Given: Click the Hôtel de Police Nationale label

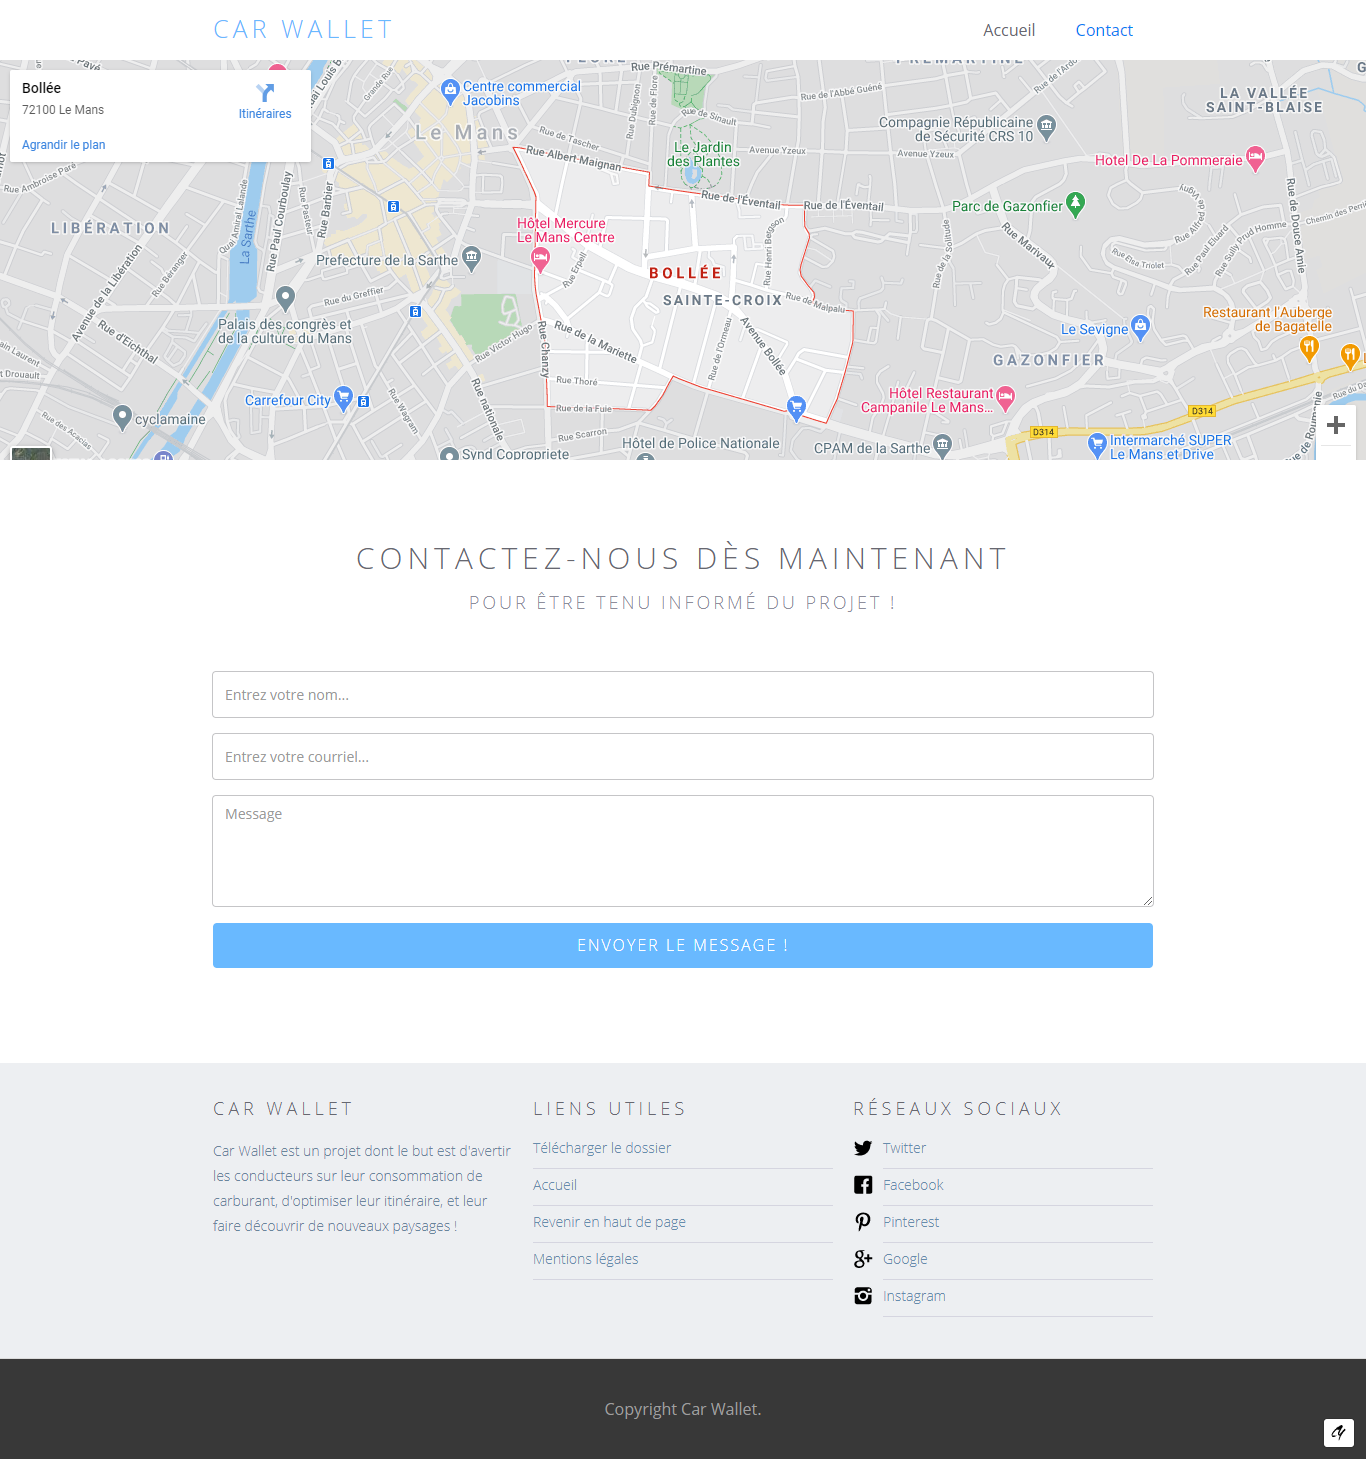Looking at the screenshot, I should (700, 443).
